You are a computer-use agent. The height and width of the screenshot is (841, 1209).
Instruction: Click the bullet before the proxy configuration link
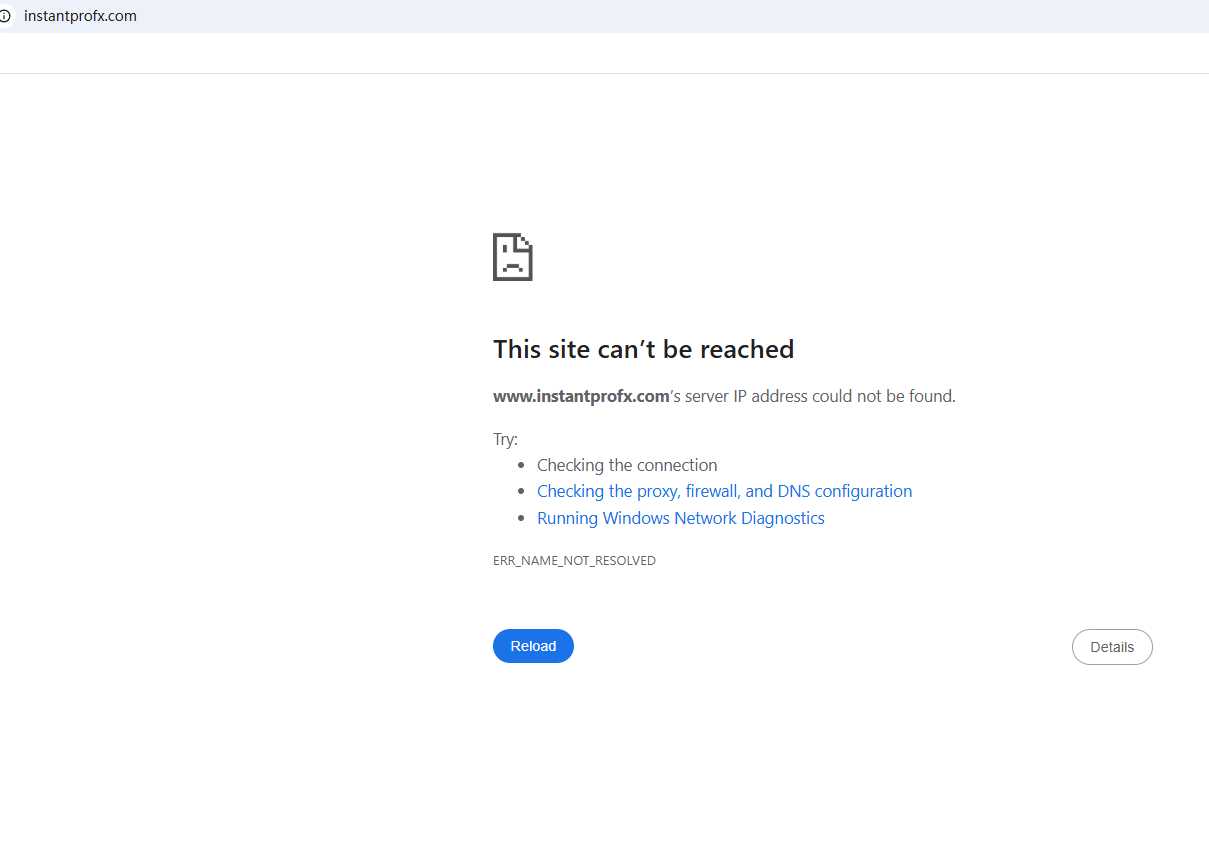(521, 492)
